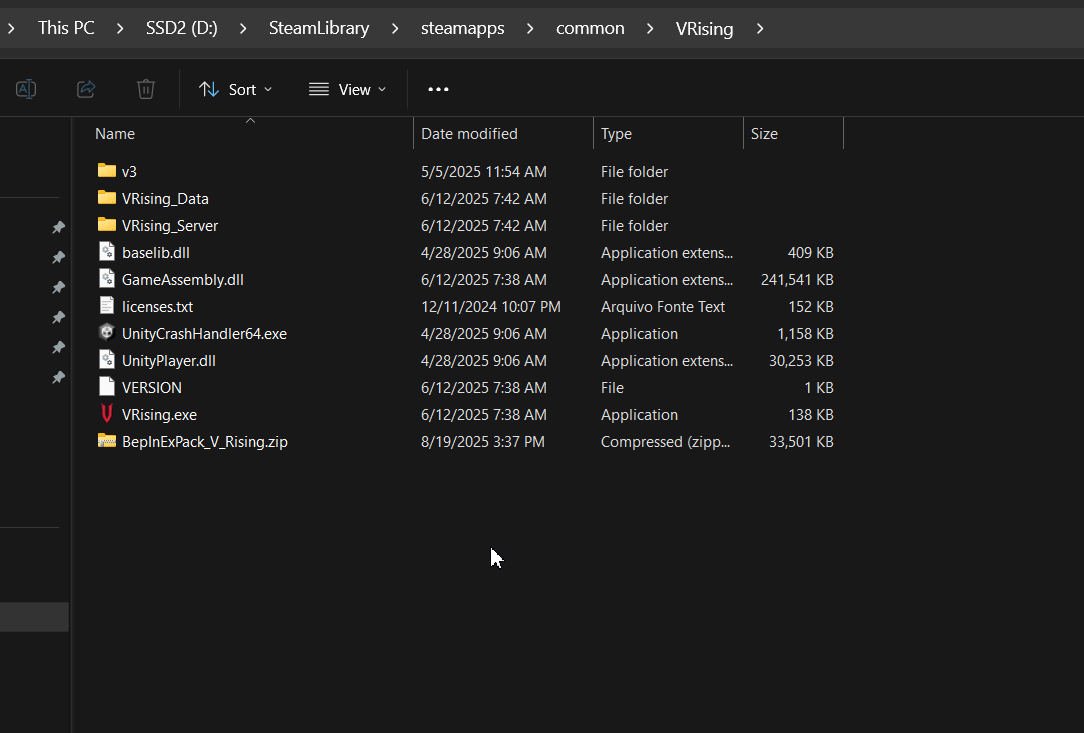
Task: Select the VRising_Server folder icon
Action: tap(106, 225)
